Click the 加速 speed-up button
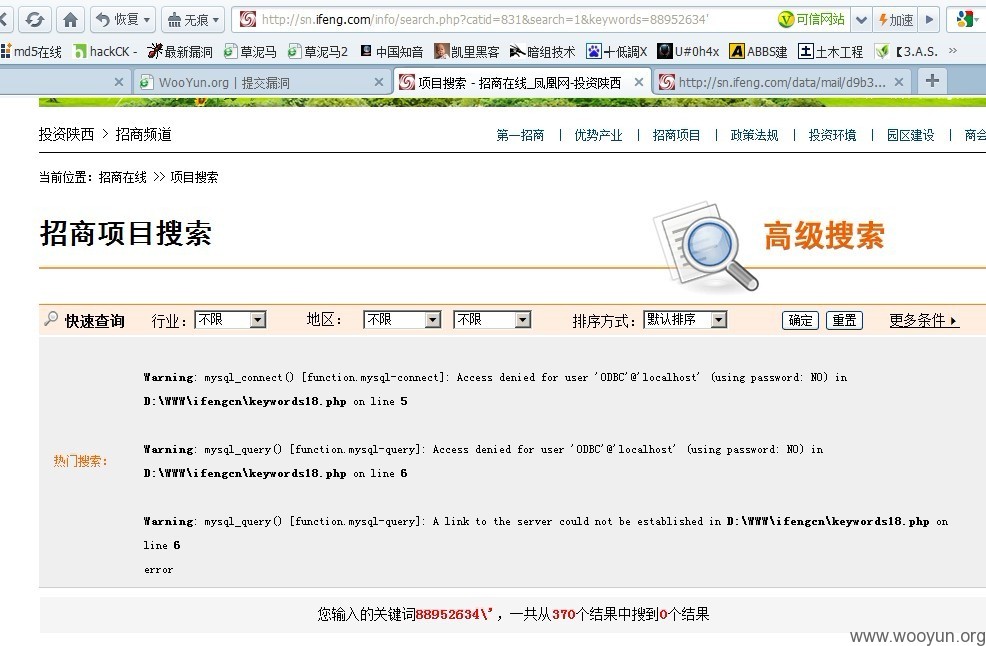 tap(895, 19)
